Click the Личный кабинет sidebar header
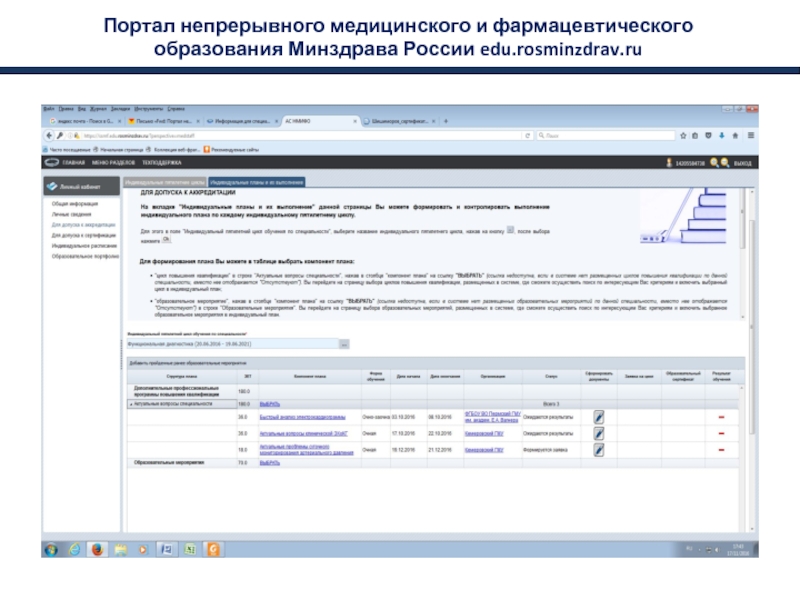The width and height of the screenshot is (800, 600). 78,187
